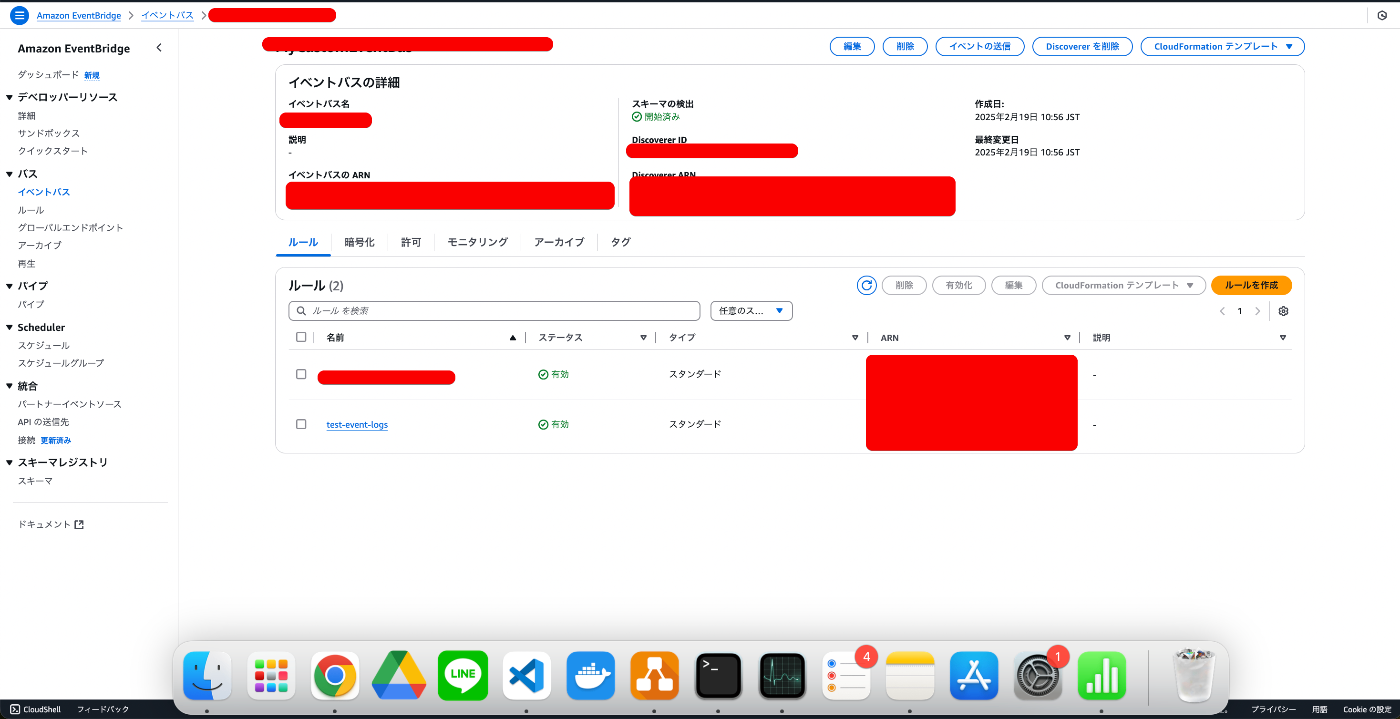
Task: Open グローバルエンドポイント in sidebar
Action: pyautogui.click(x=70, y=227)
